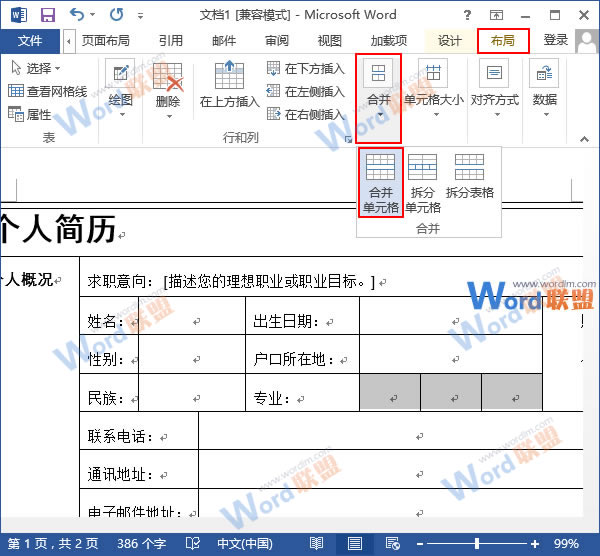The height and width of the screenshot is (556, 600).
Task: Click 在左侧插入 insert left
Action: click(x=305, y=91)
